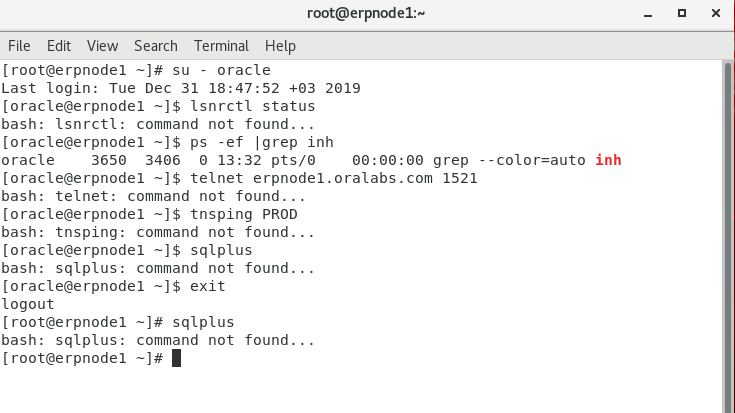Open the Edit menu
Screen dimensions: 735x413
(x=59, y=46)
